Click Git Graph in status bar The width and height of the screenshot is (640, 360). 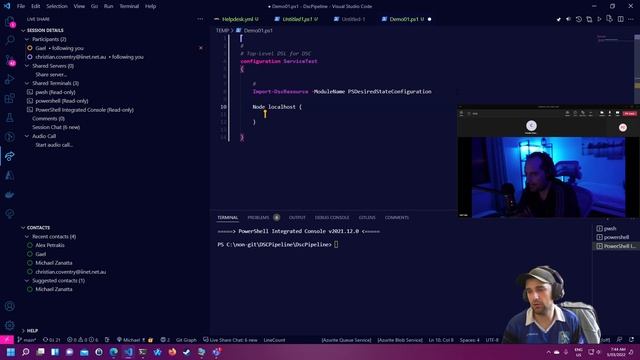(186, 340)
